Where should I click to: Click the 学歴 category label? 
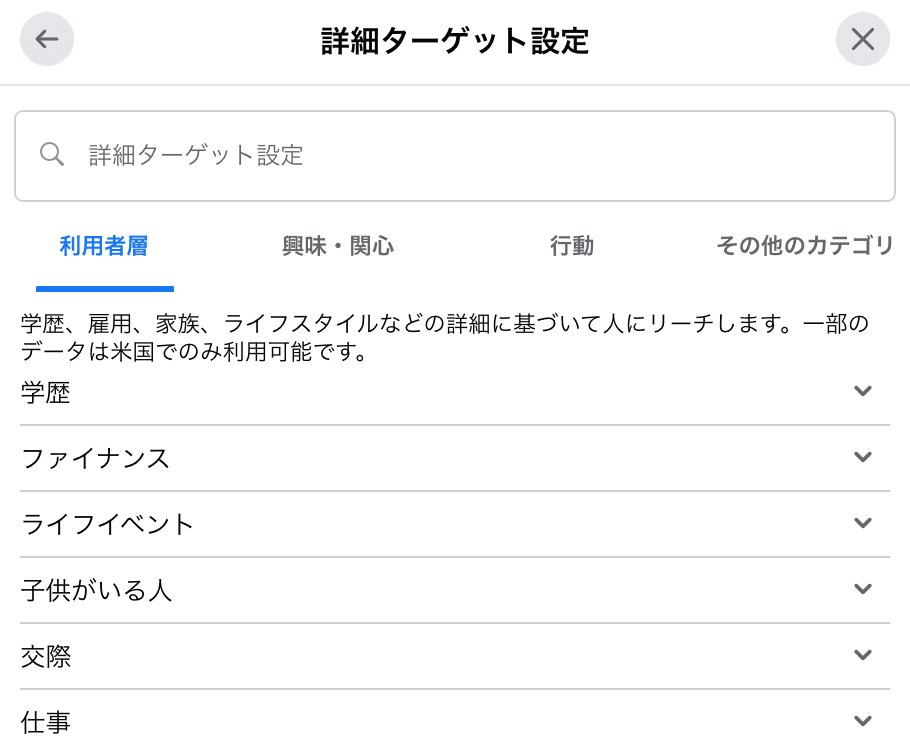point(46,393)
